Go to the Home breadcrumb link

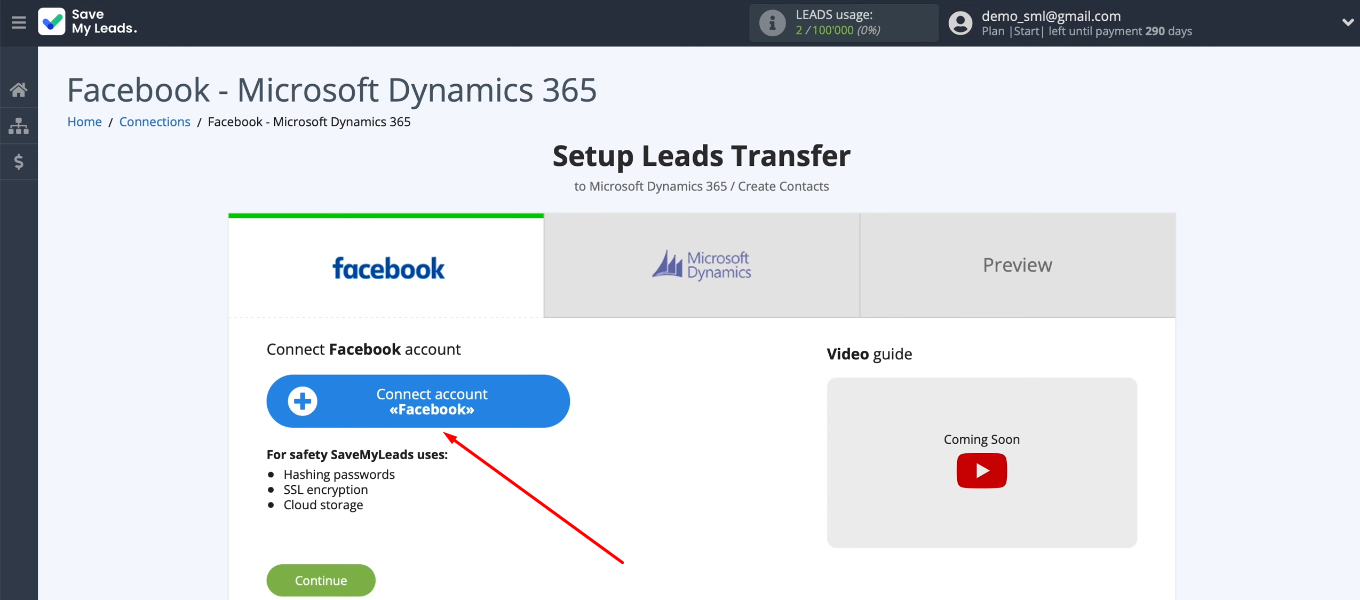point(84,122)
